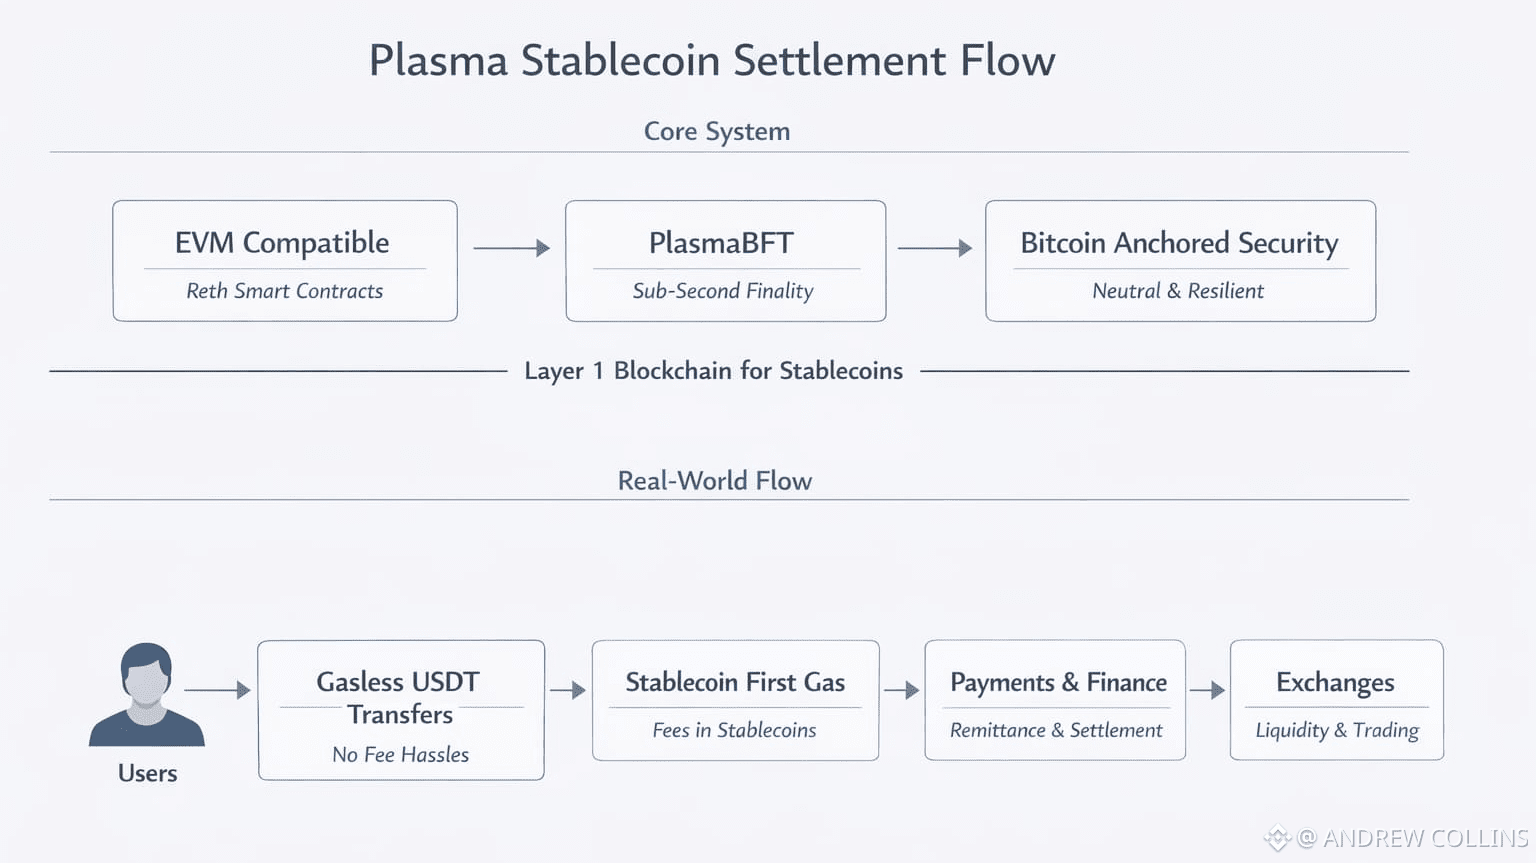Select the Payments & Finance box
1536x863 pixels.
[x=1055, y=700]
